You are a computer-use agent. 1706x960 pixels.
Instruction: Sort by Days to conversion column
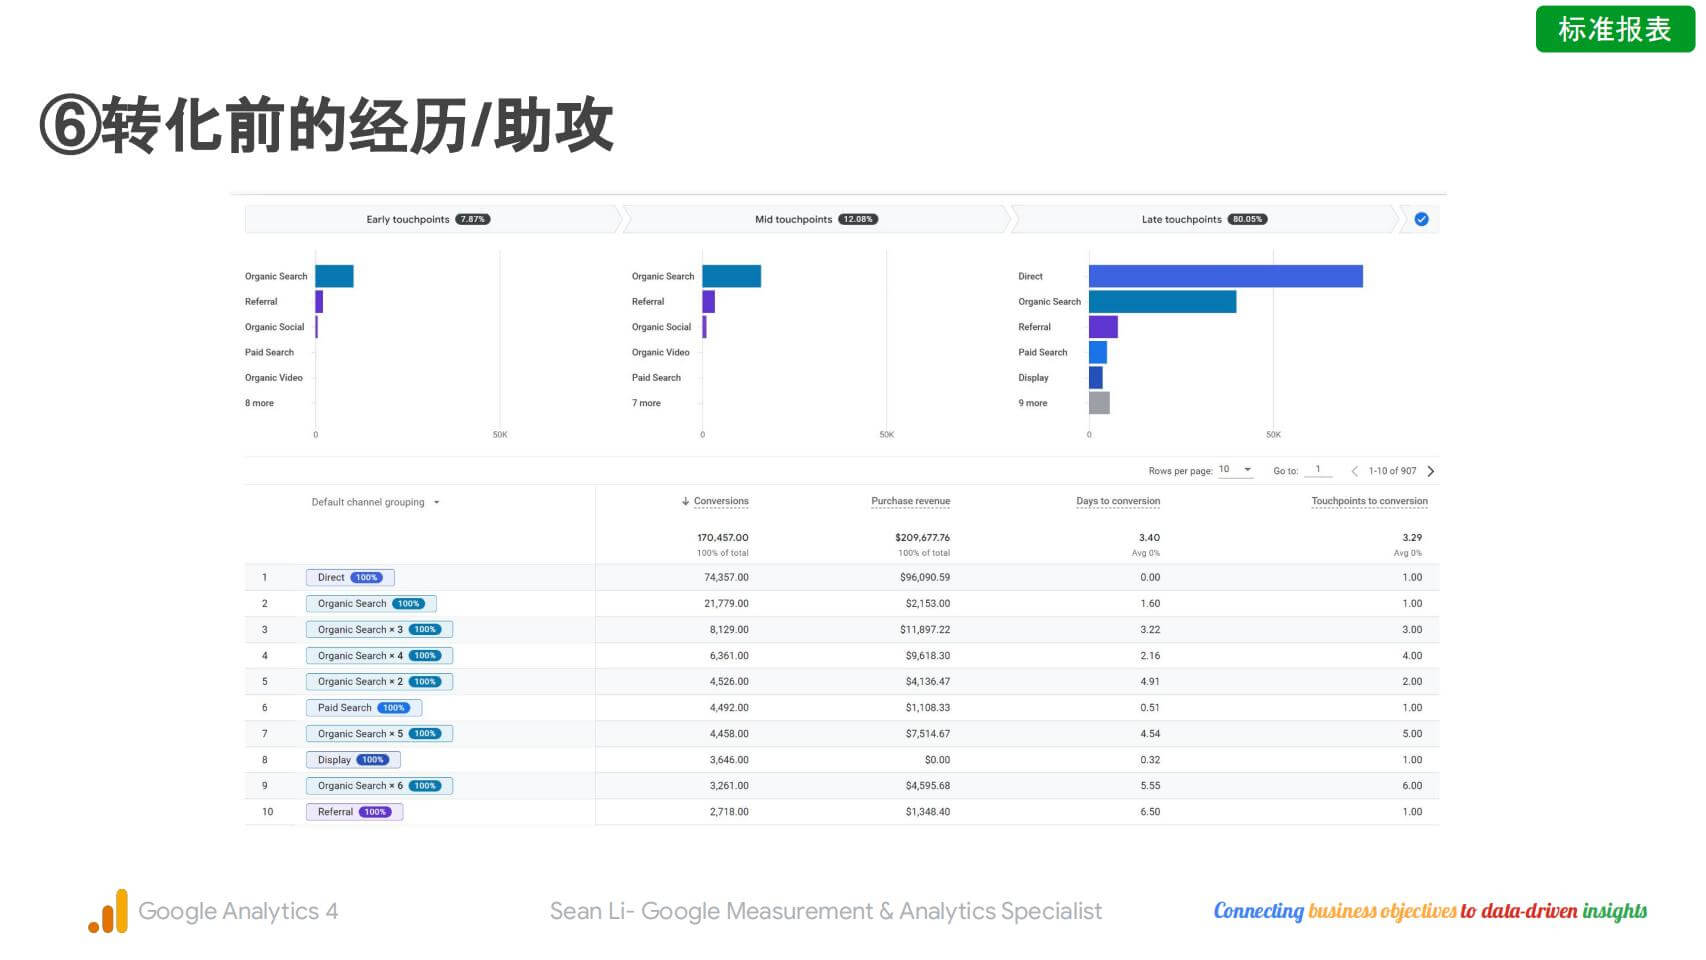pos(1118,501)
